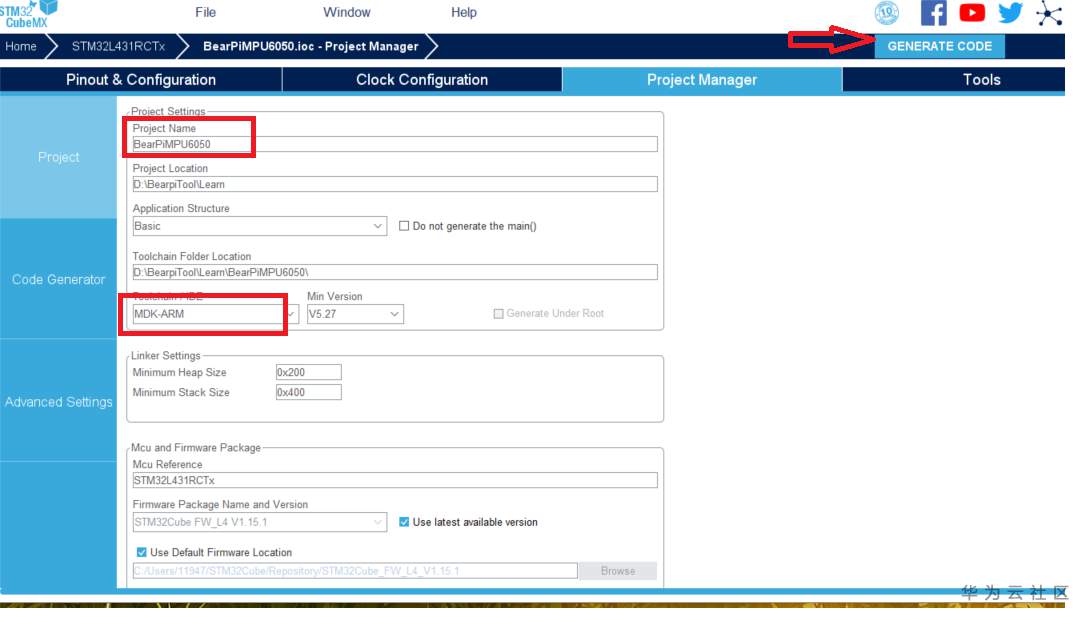The width and height of the screenshot is (1082, 618).
Task: Open the Code Generator side section
Action: (x=59, y=279)
